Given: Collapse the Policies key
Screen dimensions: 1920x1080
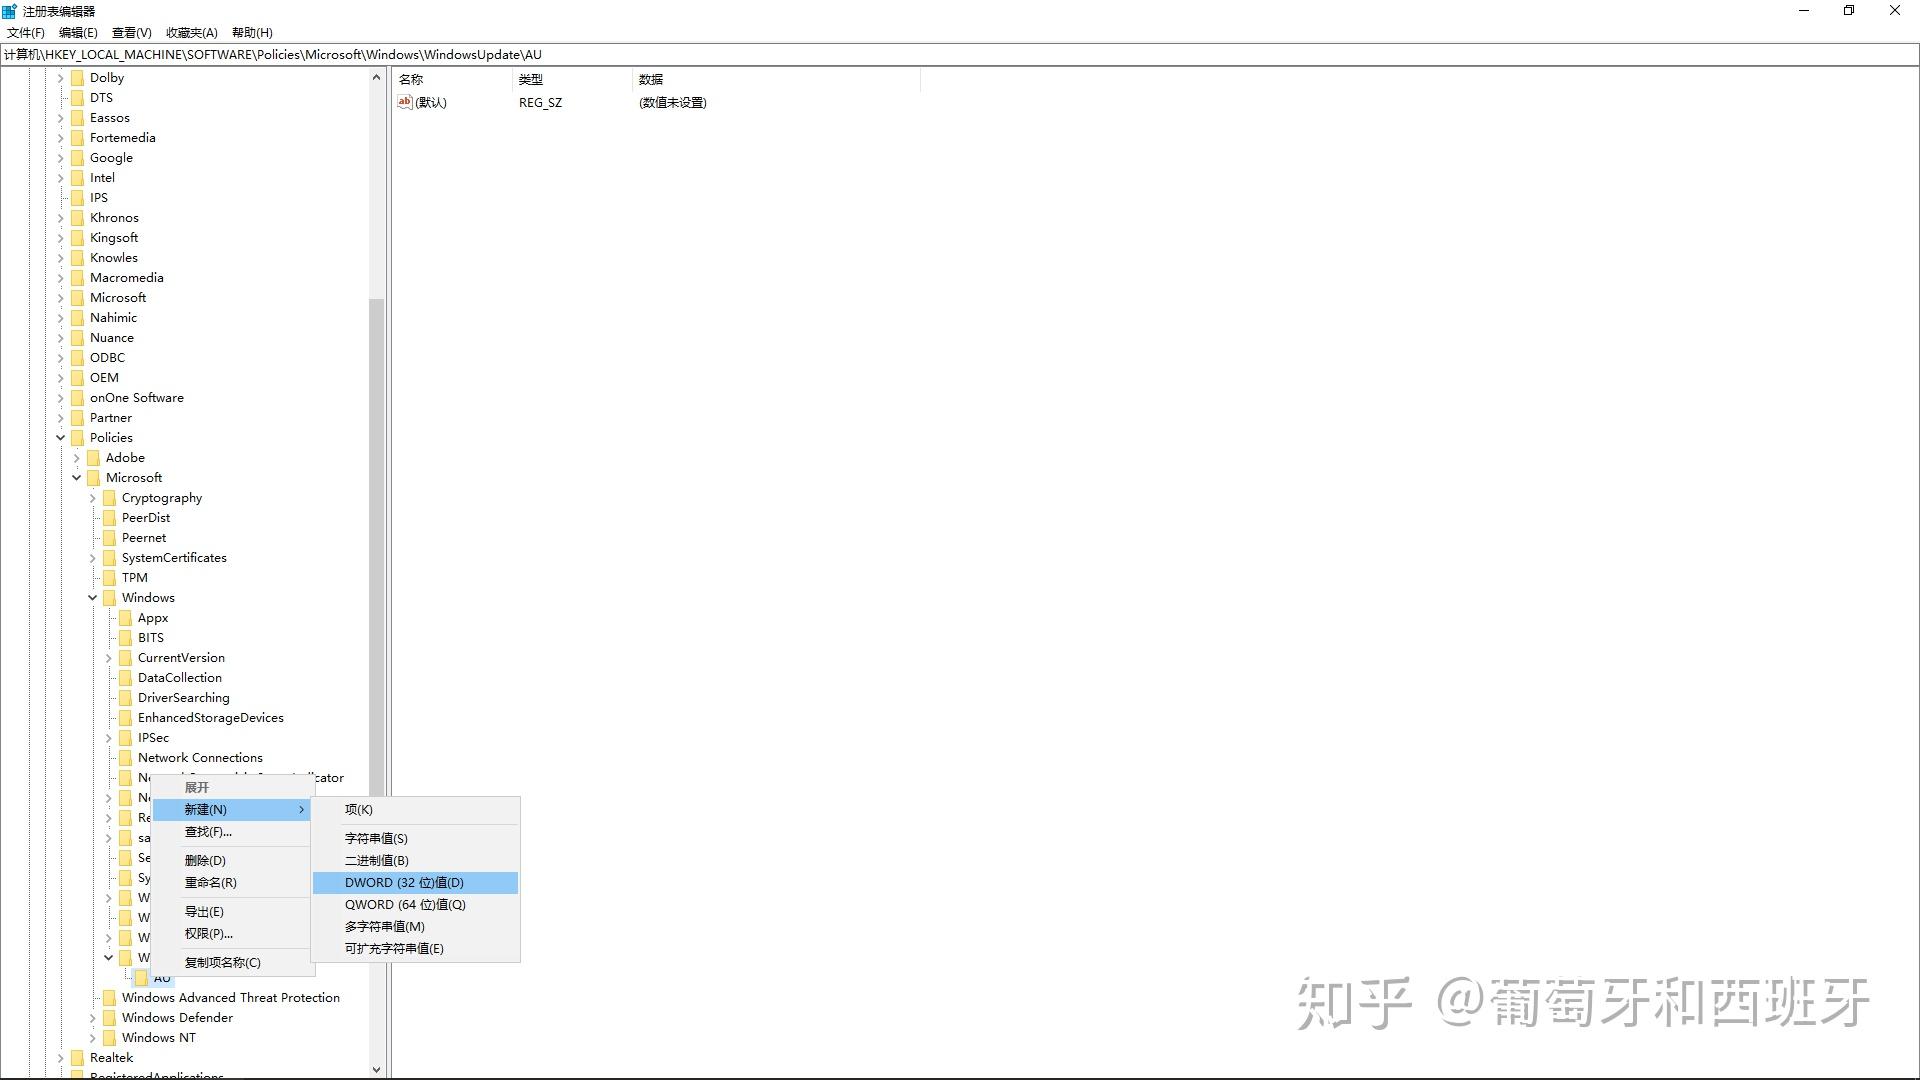Looking at the screenshot, I should 61,437.
